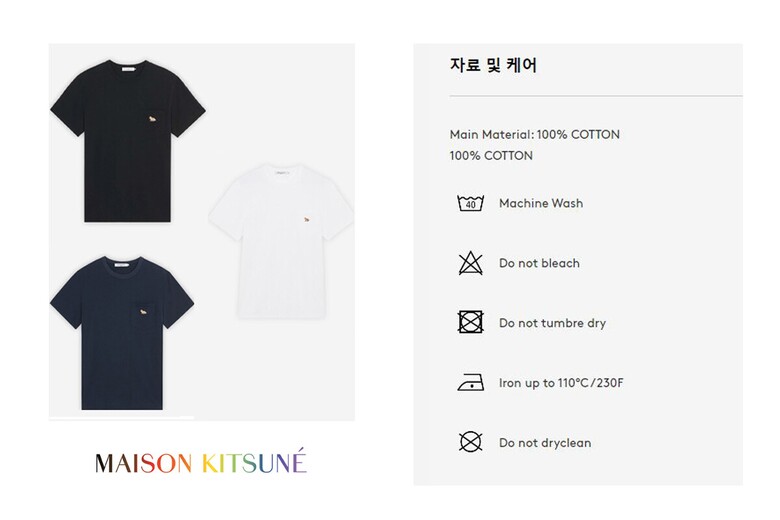
Task: Open the black t-shirt product image
Action: (128, 141)
